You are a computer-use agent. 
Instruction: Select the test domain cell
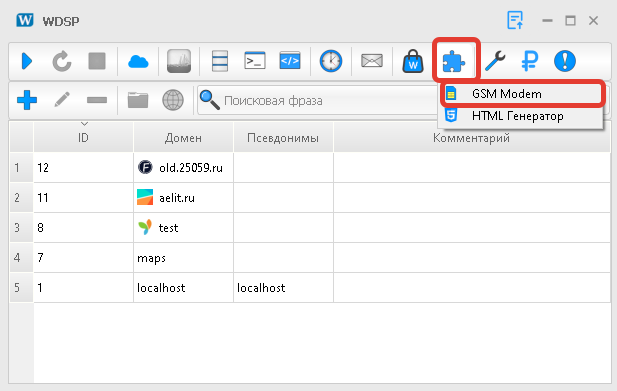(183, 227)
